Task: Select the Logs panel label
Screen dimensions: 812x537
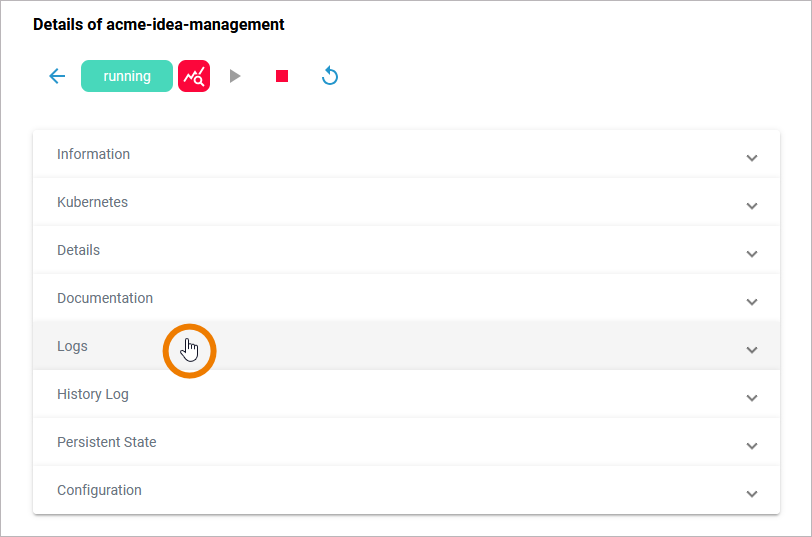Action: coord(72,346)
